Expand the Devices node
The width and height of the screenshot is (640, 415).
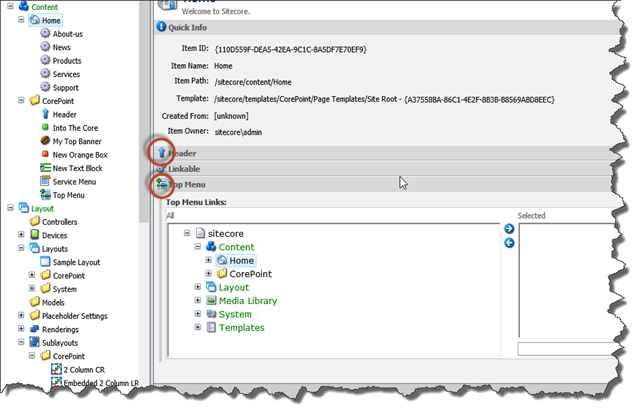(21, 235)
